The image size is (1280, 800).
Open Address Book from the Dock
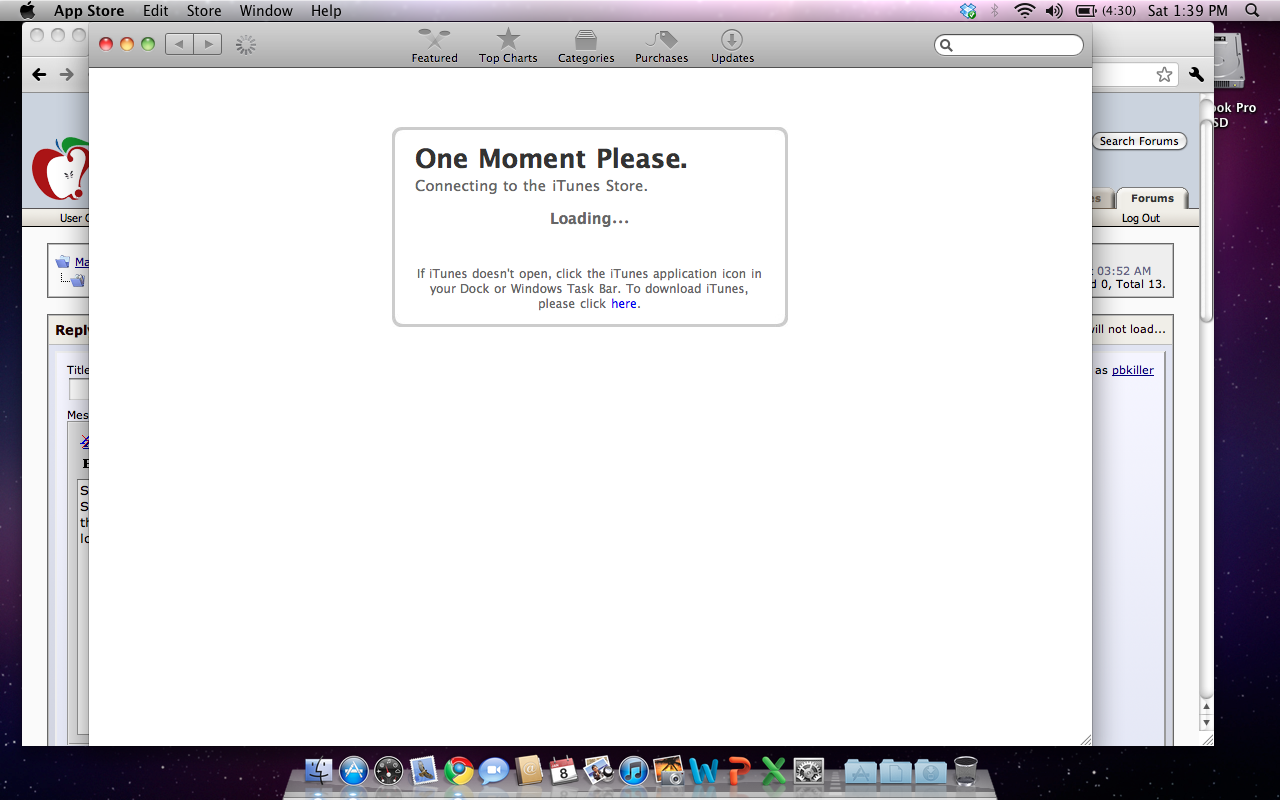[x=529, y=771]
